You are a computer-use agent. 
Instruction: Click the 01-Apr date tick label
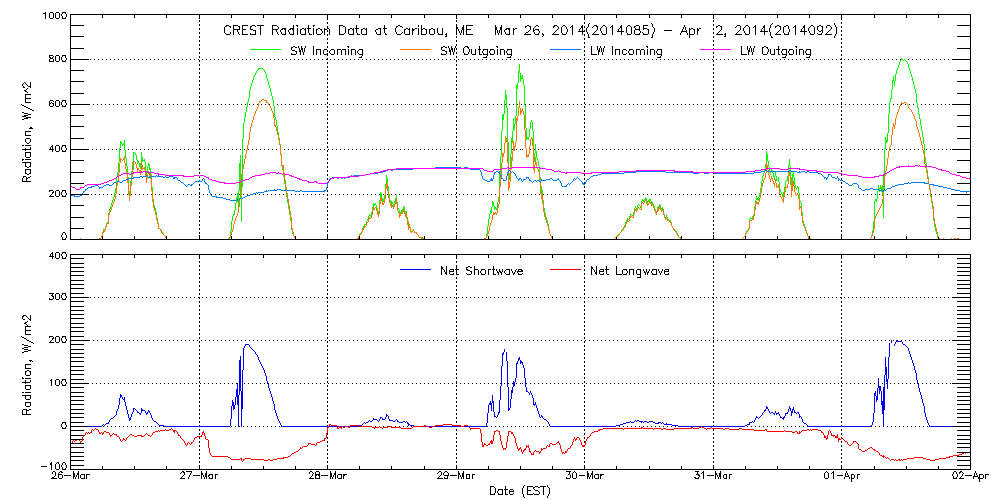[x=842, y=477]
